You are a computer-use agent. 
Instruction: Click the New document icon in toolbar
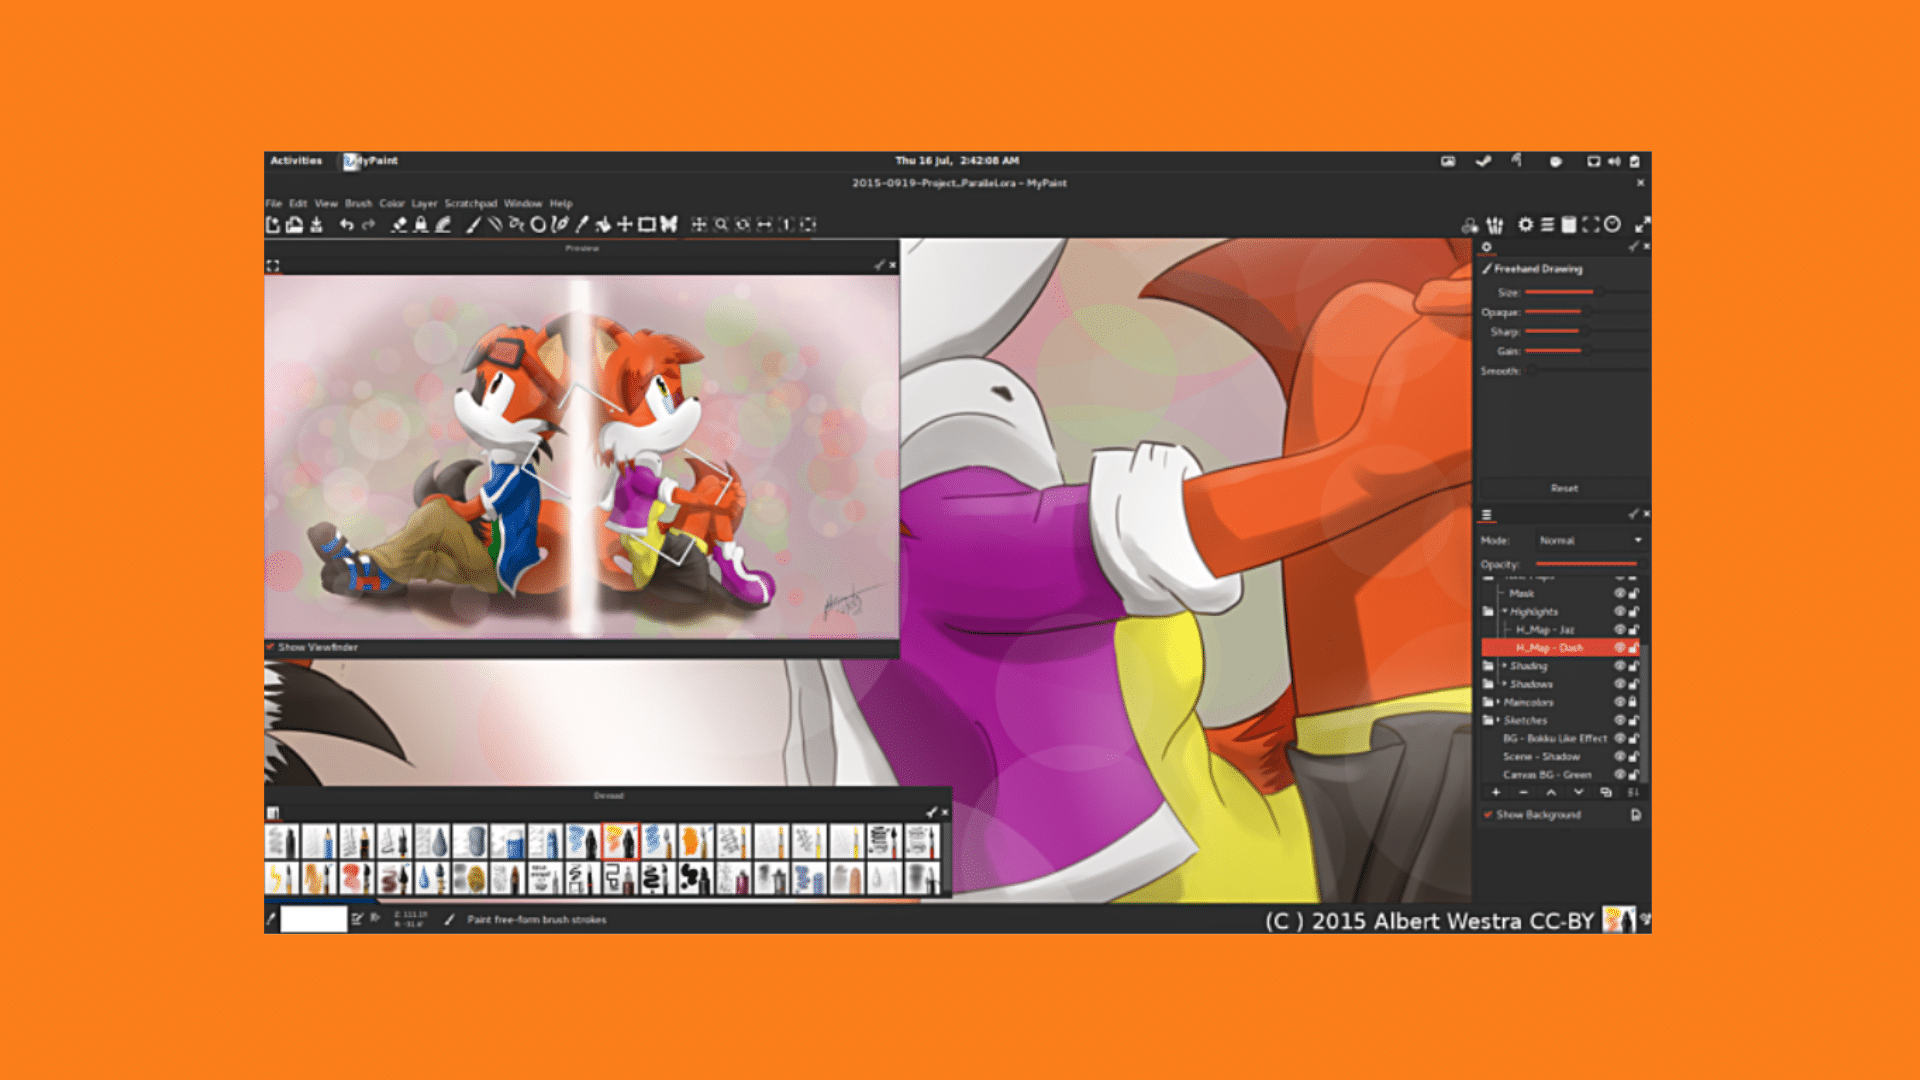point(272,225)
